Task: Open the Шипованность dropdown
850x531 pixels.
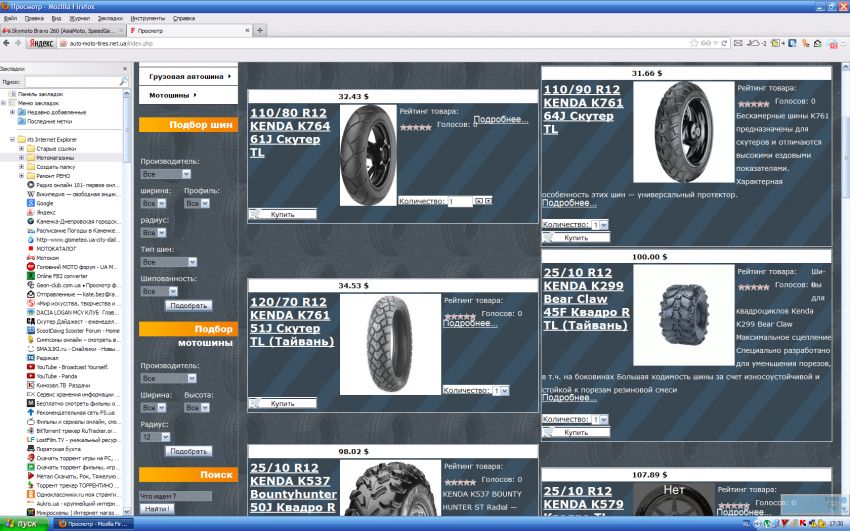Action: (x=159, y=291)
